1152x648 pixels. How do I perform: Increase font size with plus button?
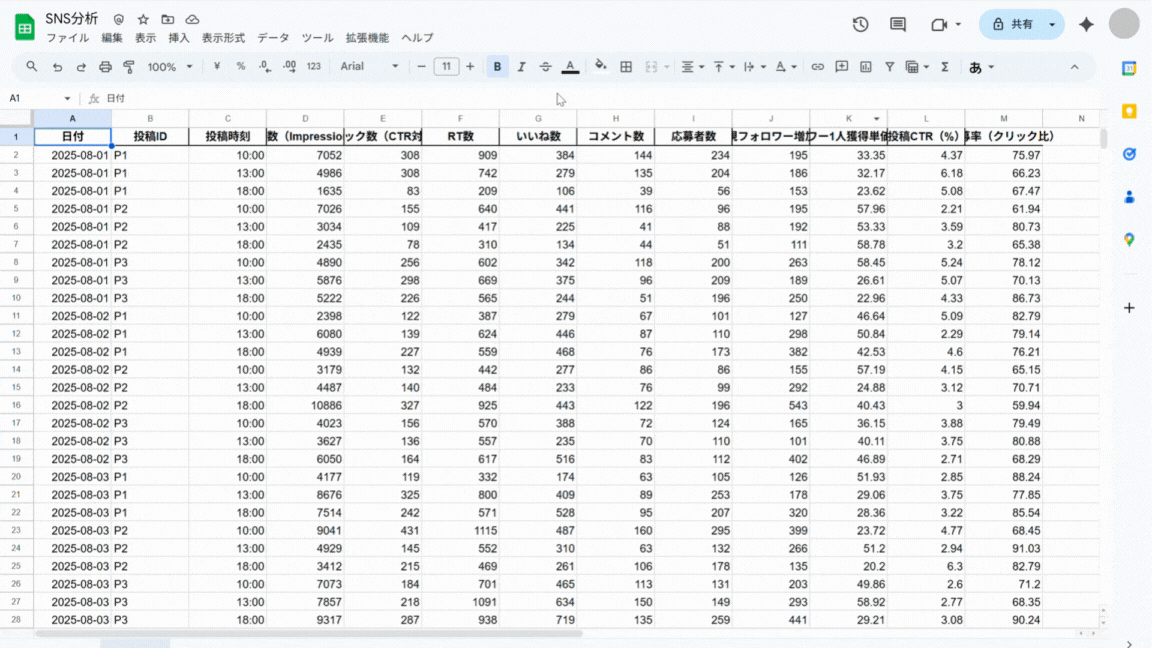point(470,66)
